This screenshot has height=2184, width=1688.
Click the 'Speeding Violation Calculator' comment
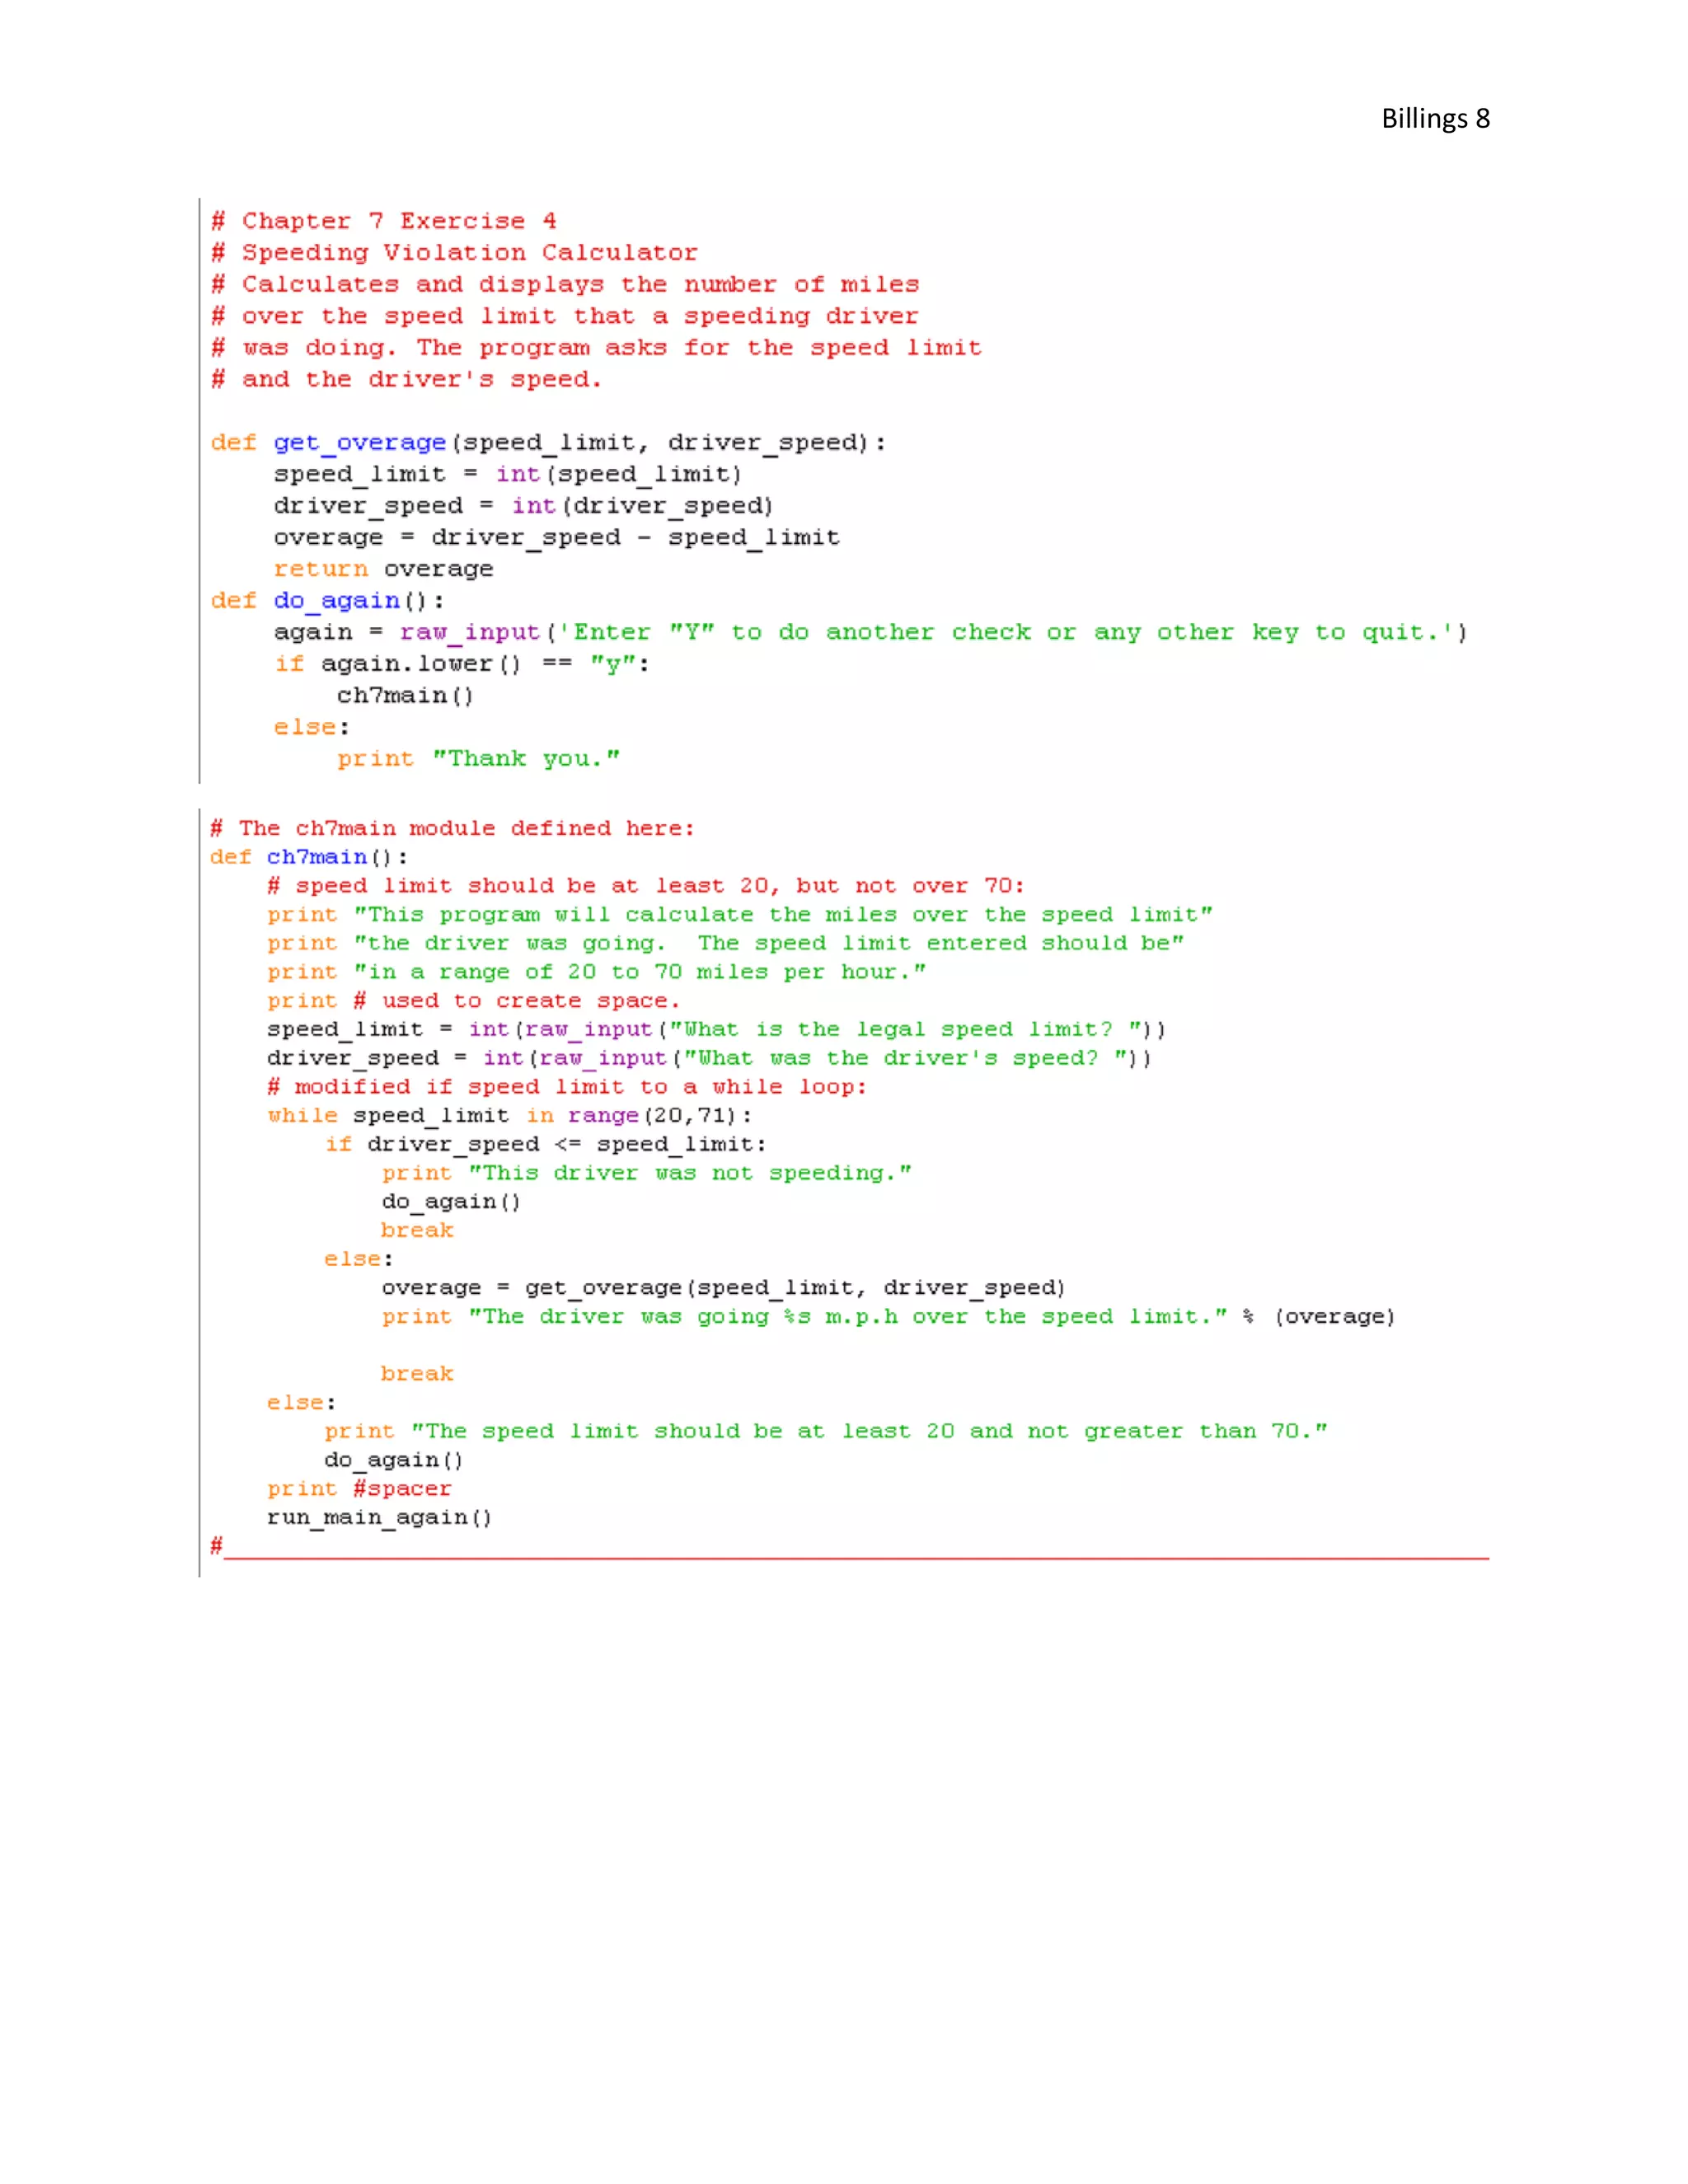click(x=456, y=253)
